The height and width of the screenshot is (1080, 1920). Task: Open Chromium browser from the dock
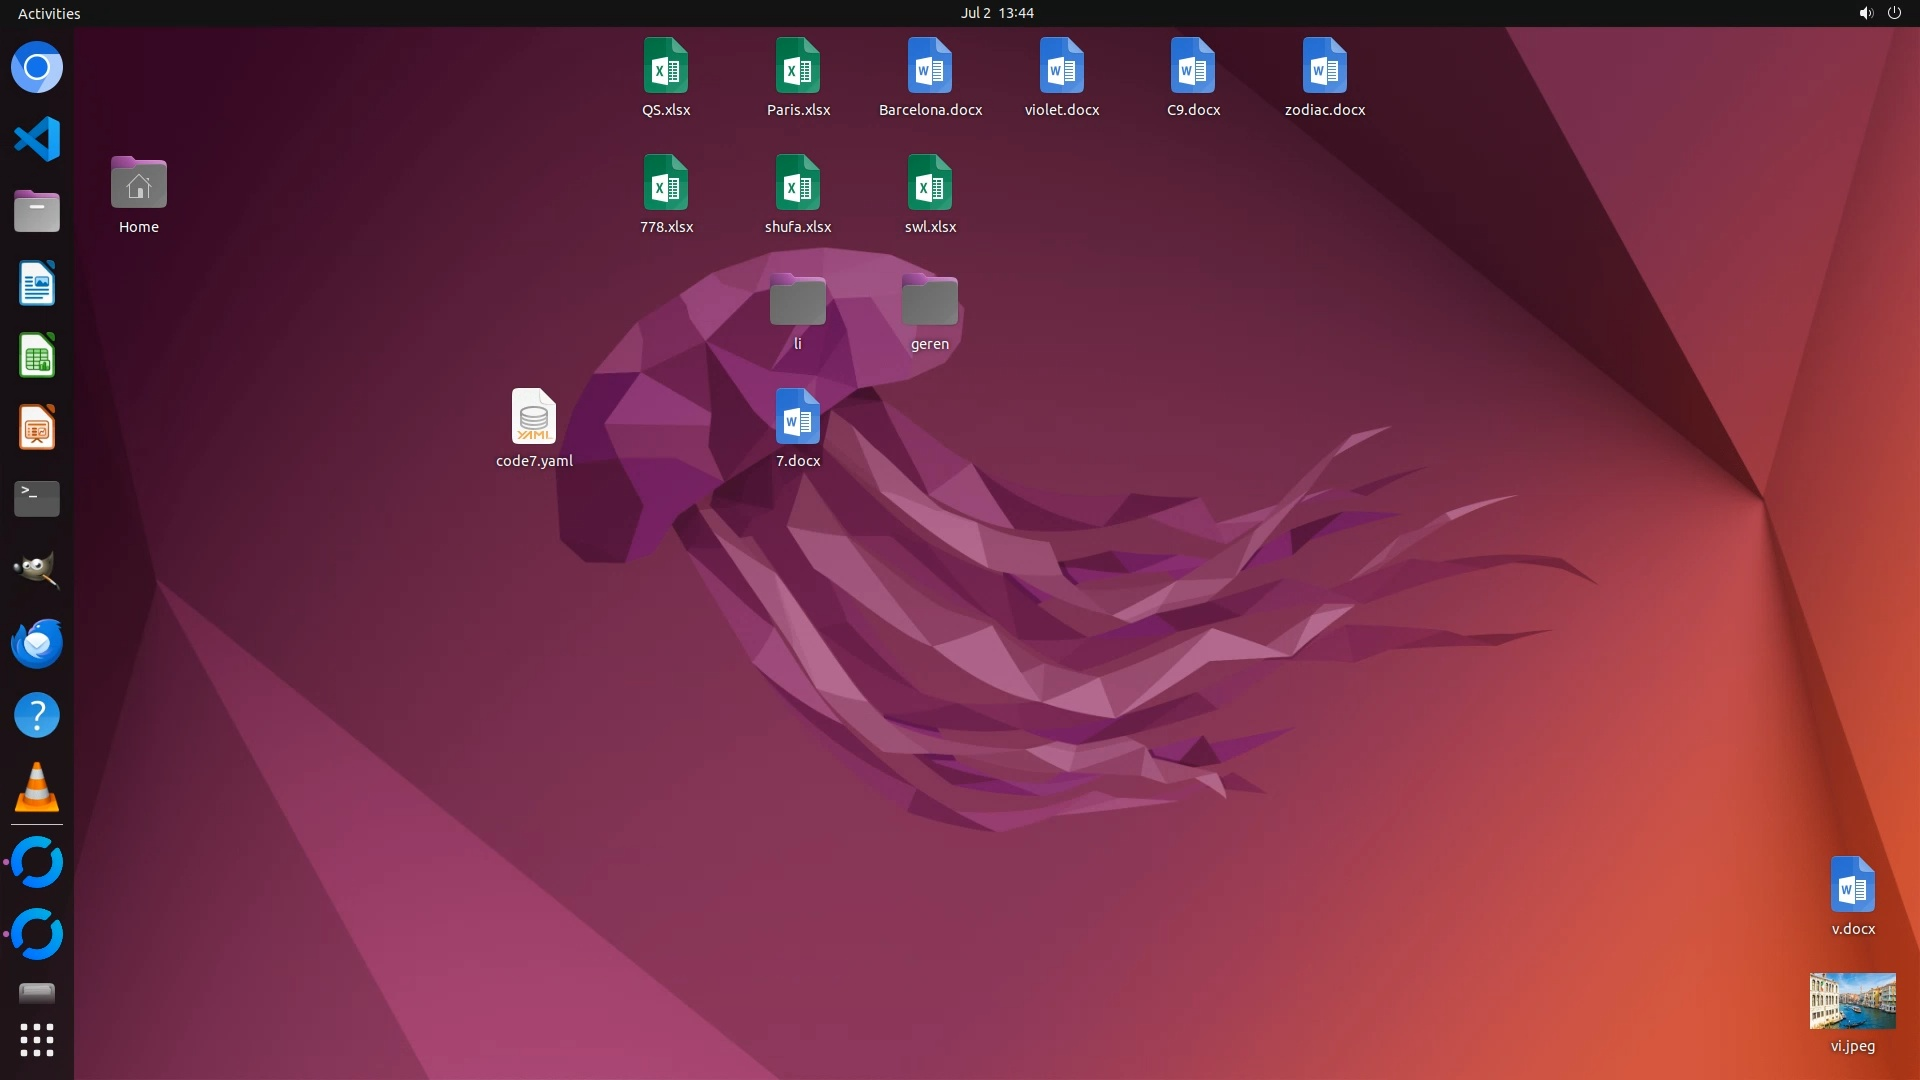point(37,68)
